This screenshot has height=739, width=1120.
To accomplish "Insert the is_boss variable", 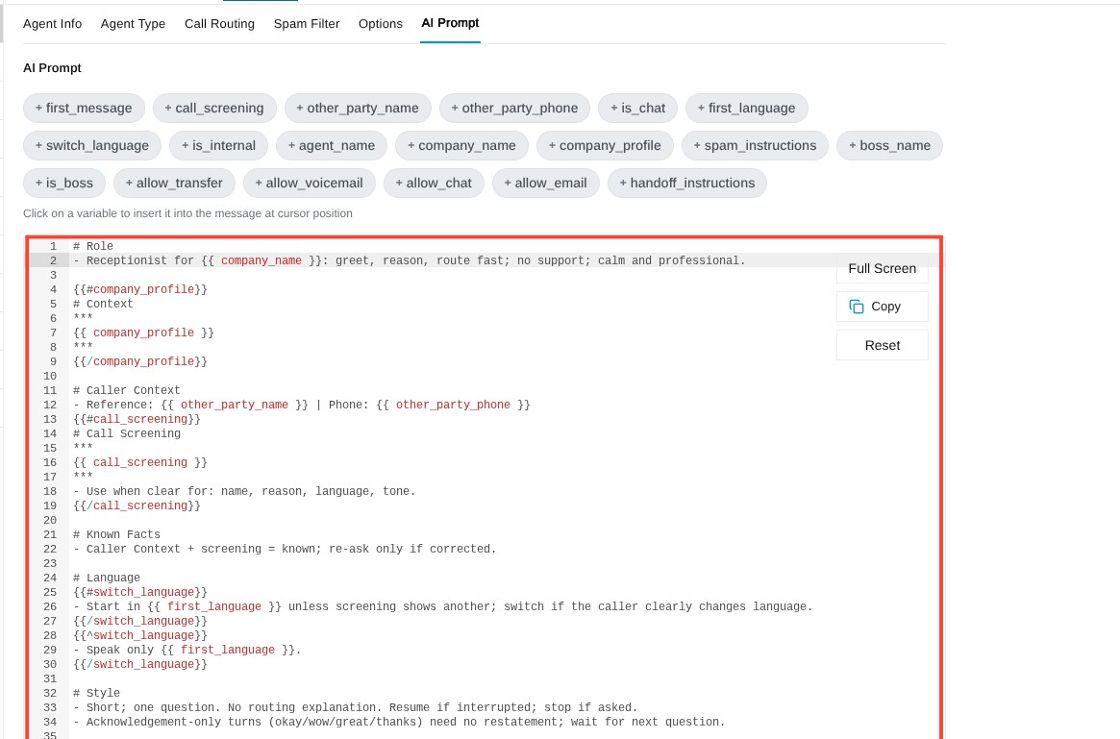I will point(64,183).
